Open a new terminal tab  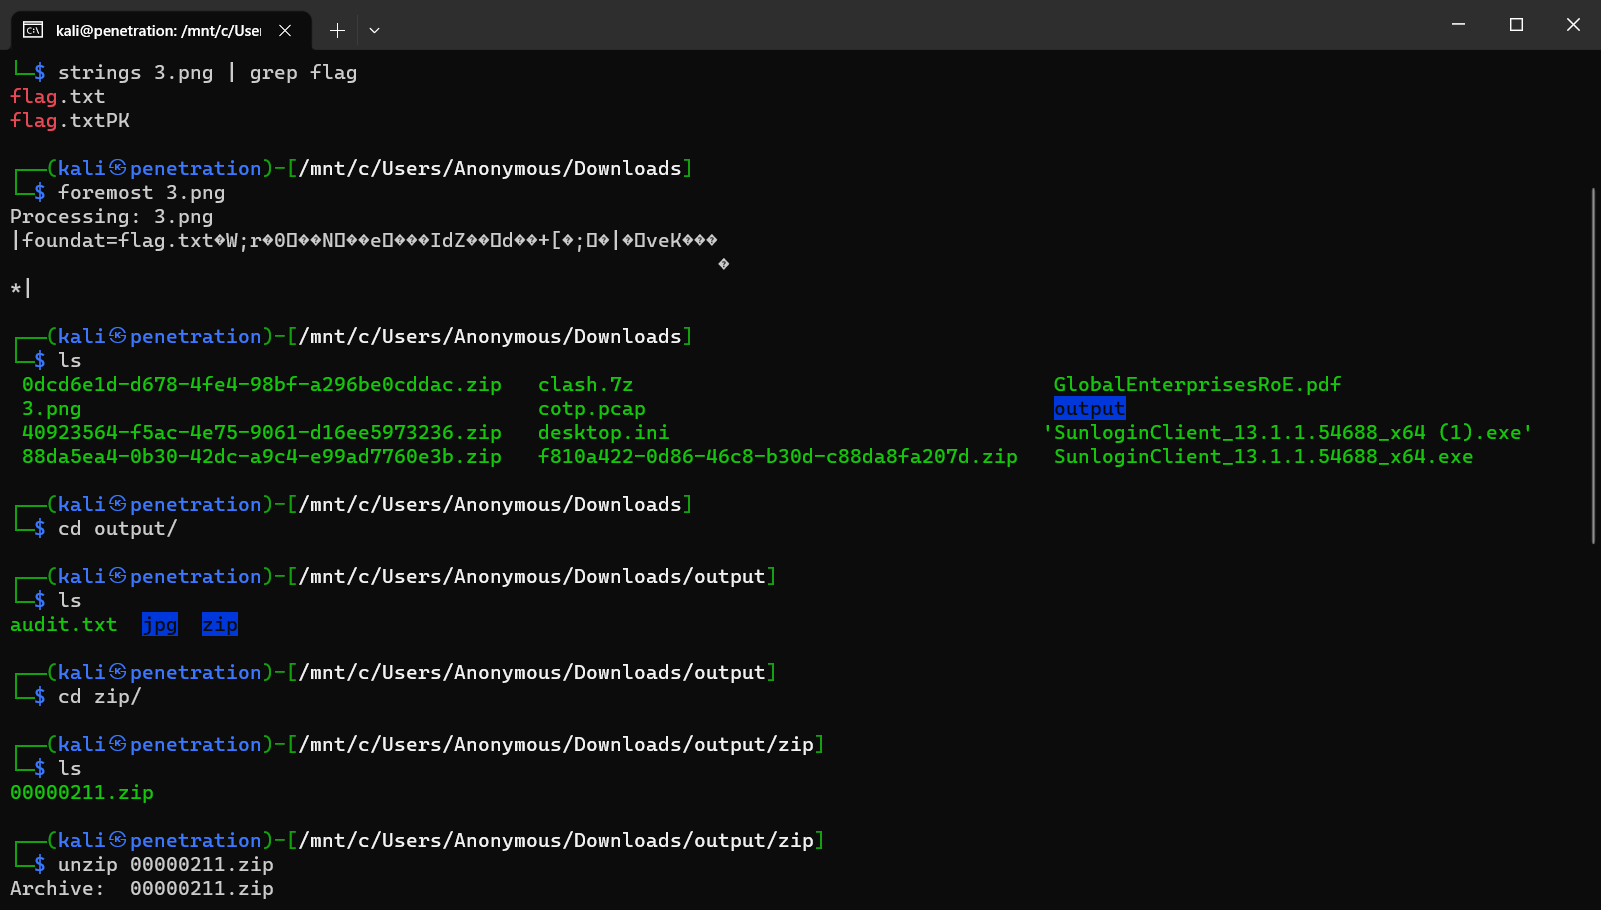click(x=337, y=30)
